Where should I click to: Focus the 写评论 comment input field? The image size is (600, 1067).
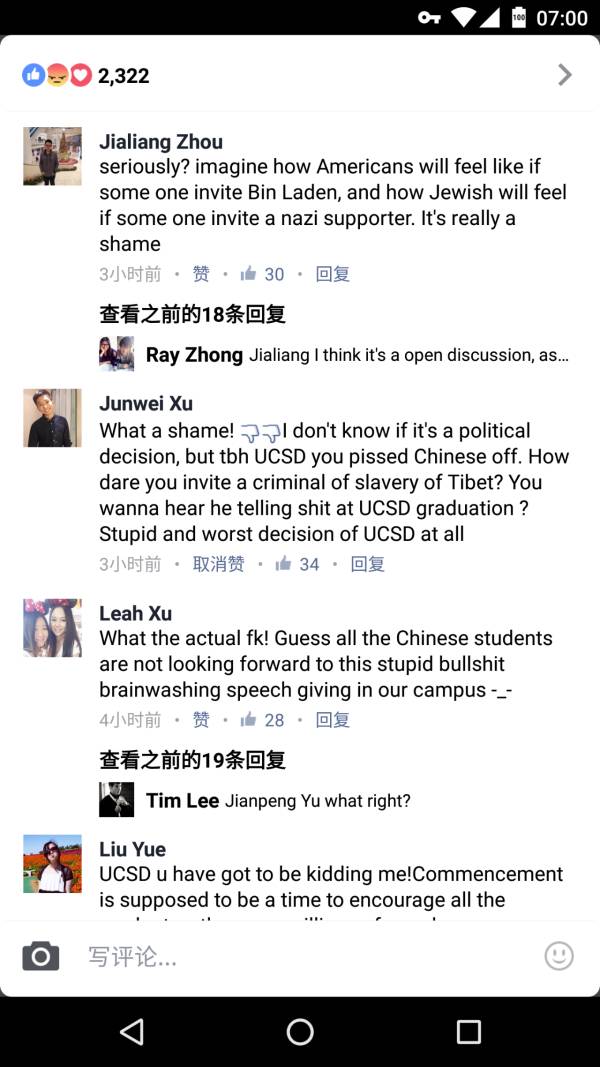pyautogui.click(x=300, y=957)
